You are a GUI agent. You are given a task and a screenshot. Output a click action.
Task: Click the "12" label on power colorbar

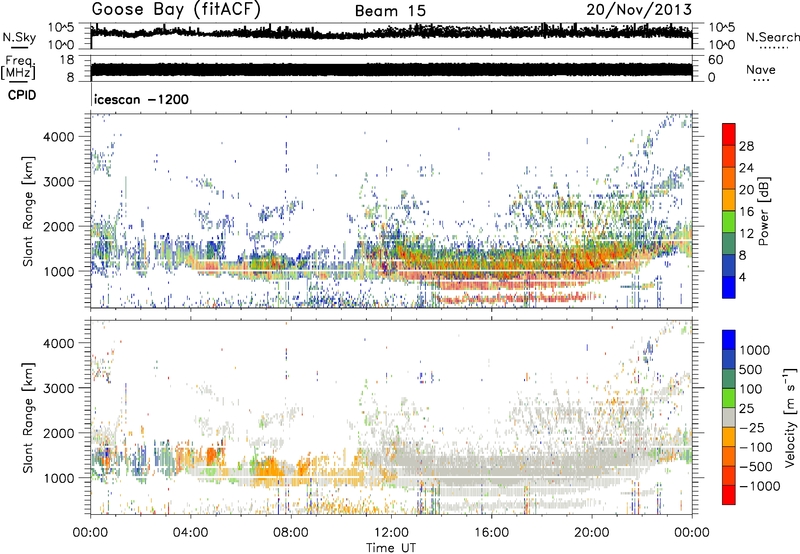tap(746, 234)
